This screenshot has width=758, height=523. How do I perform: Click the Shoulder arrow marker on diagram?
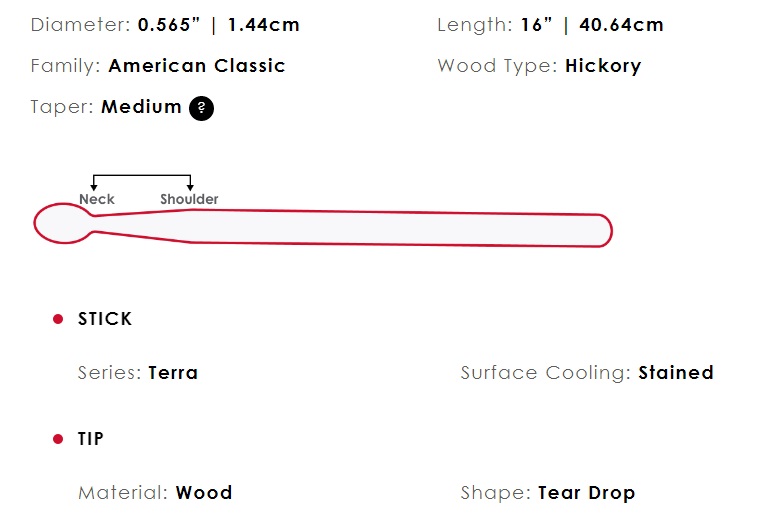[190, 186]
